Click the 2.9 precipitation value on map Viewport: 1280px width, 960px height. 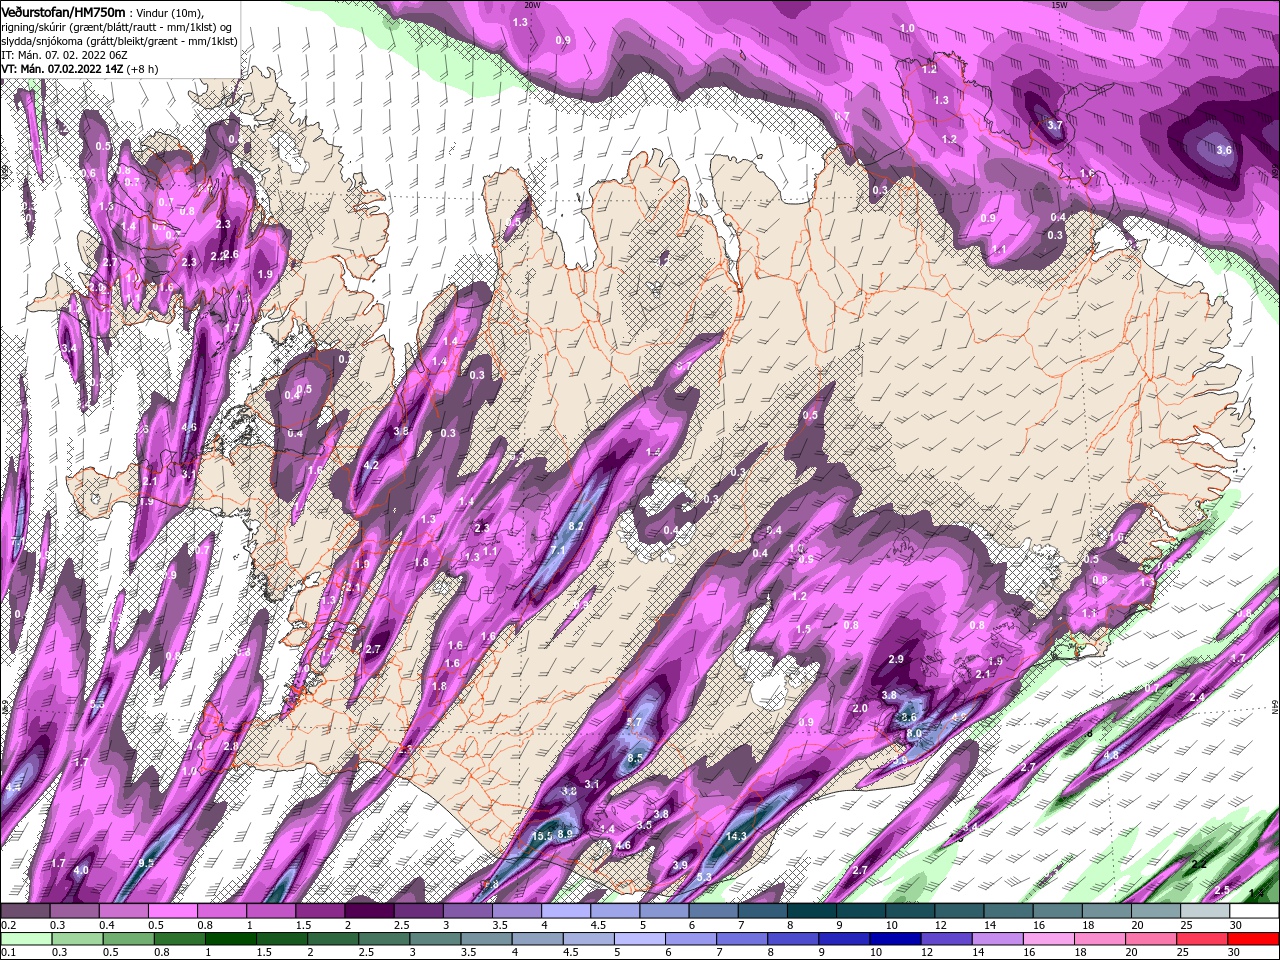[896, 660]
